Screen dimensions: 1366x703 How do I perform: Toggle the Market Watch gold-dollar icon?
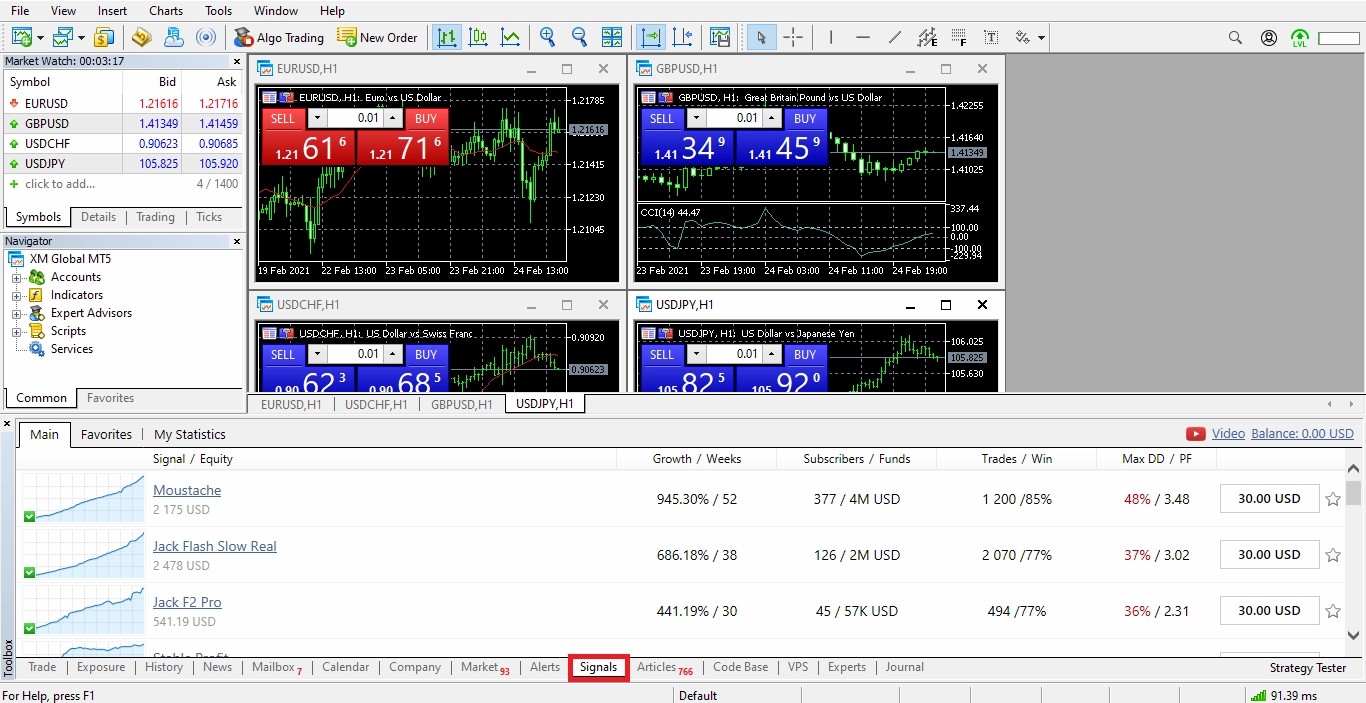pyautogui.click(x=104, y=37)
